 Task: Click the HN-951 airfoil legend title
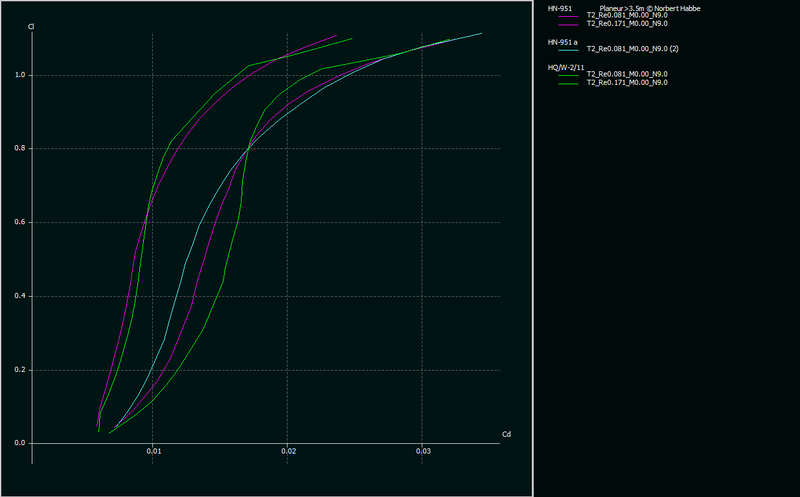(559, 8)
